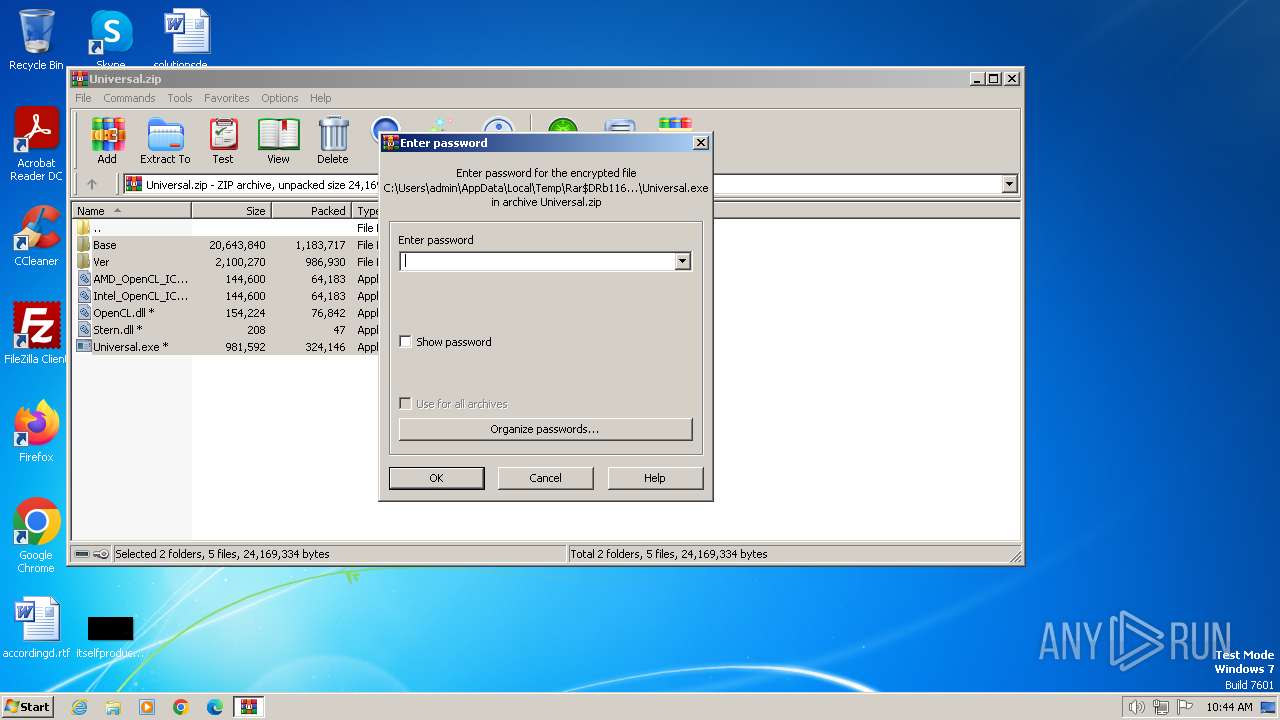The height and width of the screenshot is (720, 1280).
Task: Open the Recycle Bin desktop icon
Action: 36,40
